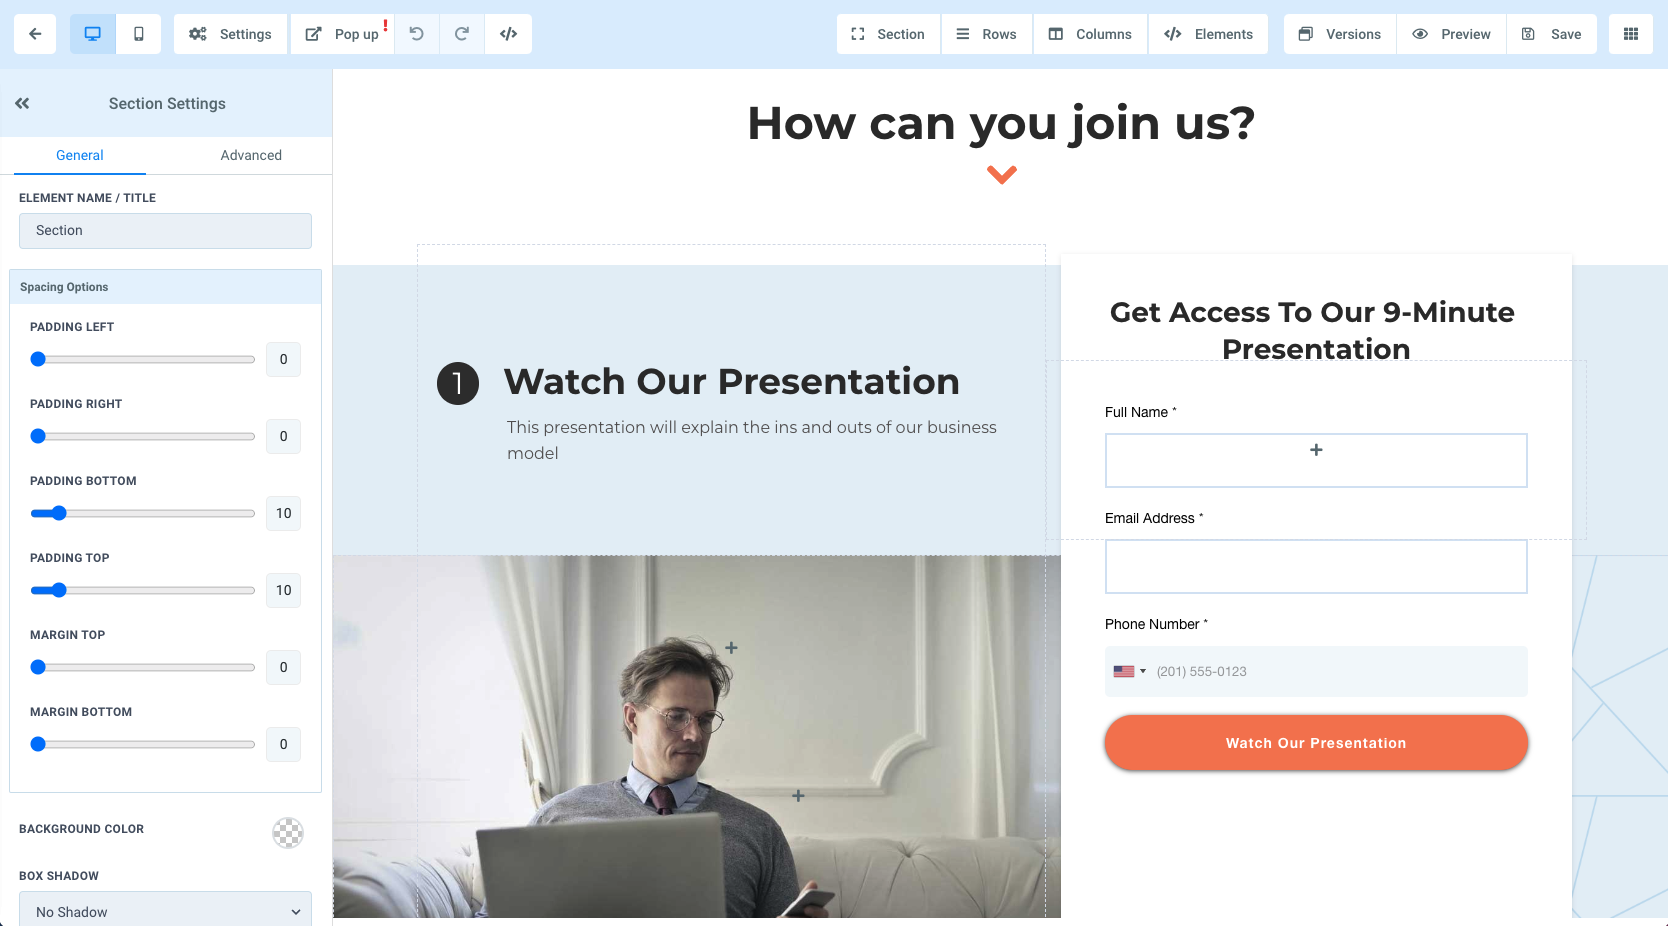Click the Padding Bottom slider handle
This screenshot has width=1668, height=926.
point(59,513)
